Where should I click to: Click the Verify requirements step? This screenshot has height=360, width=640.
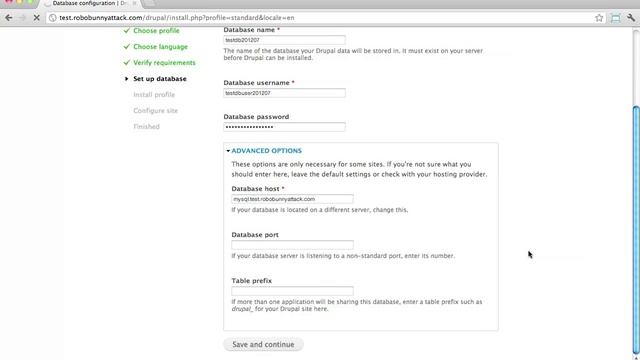click(164, 62)
